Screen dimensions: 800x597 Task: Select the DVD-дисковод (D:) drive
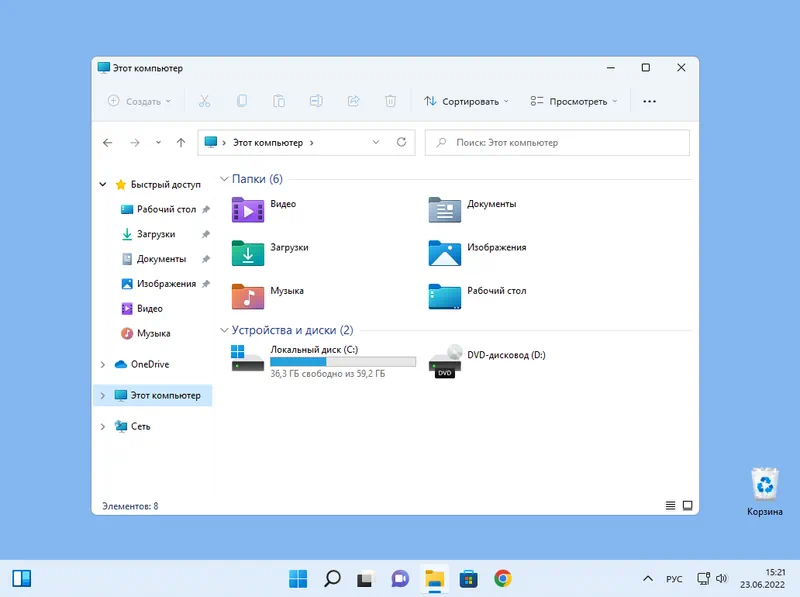(445, 361)
